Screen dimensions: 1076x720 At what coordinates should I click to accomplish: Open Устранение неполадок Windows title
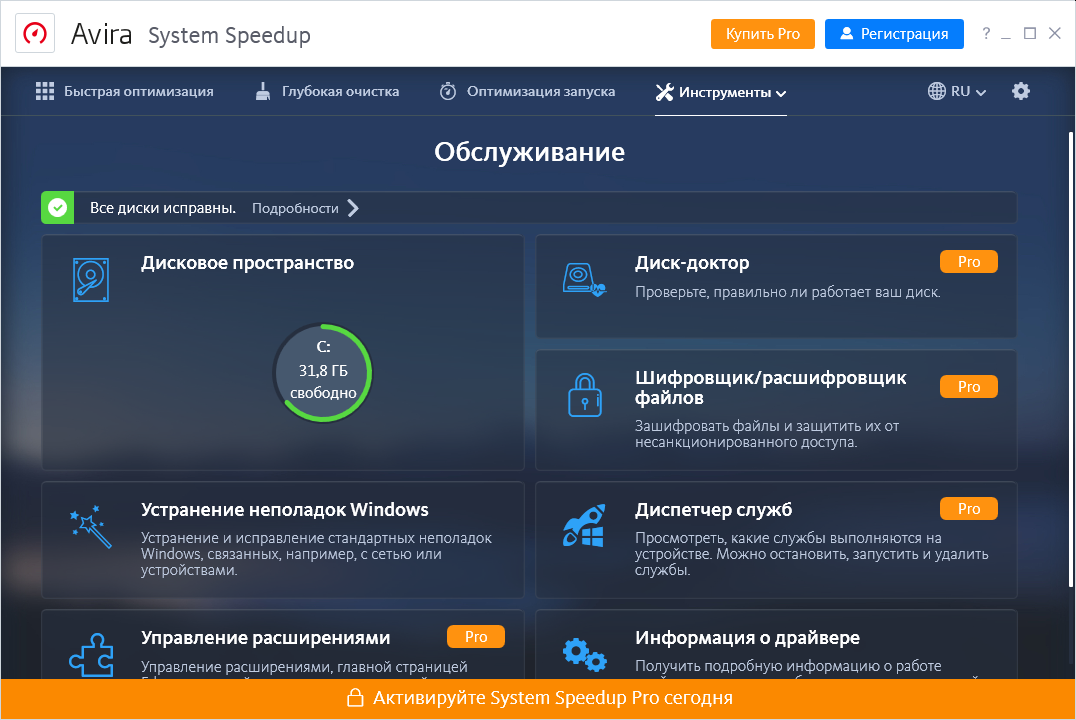click(x=285, y=509)
